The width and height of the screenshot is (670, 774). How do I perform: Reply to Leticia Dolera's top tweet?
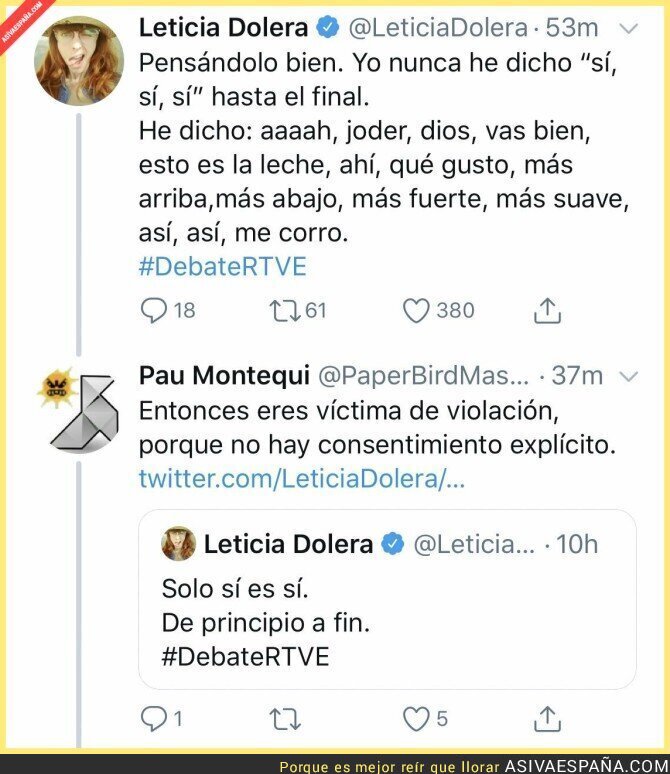(154, 311)
